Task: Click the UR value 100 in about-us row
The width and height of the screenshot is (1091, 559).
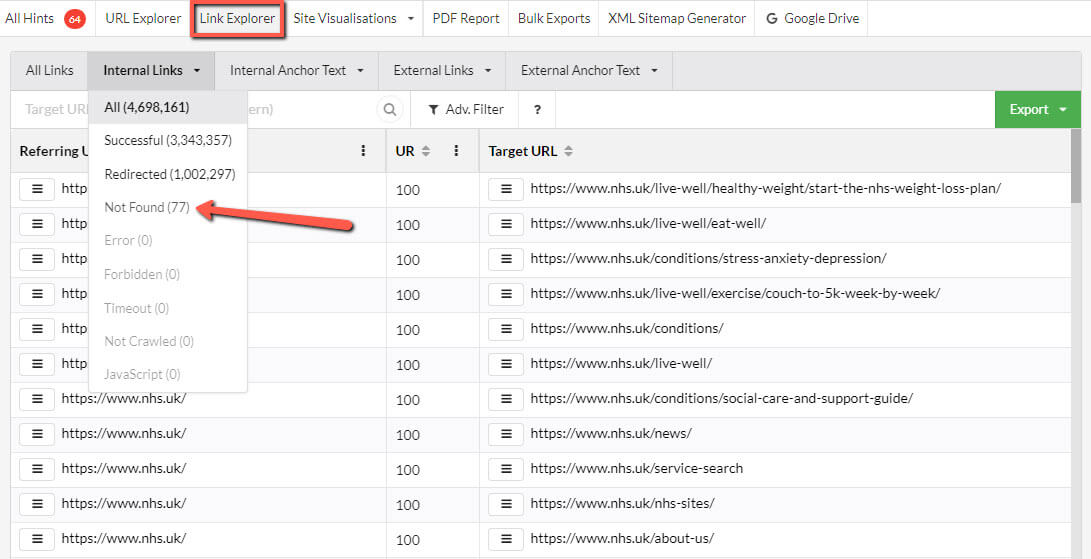Action: click(408, 540)
